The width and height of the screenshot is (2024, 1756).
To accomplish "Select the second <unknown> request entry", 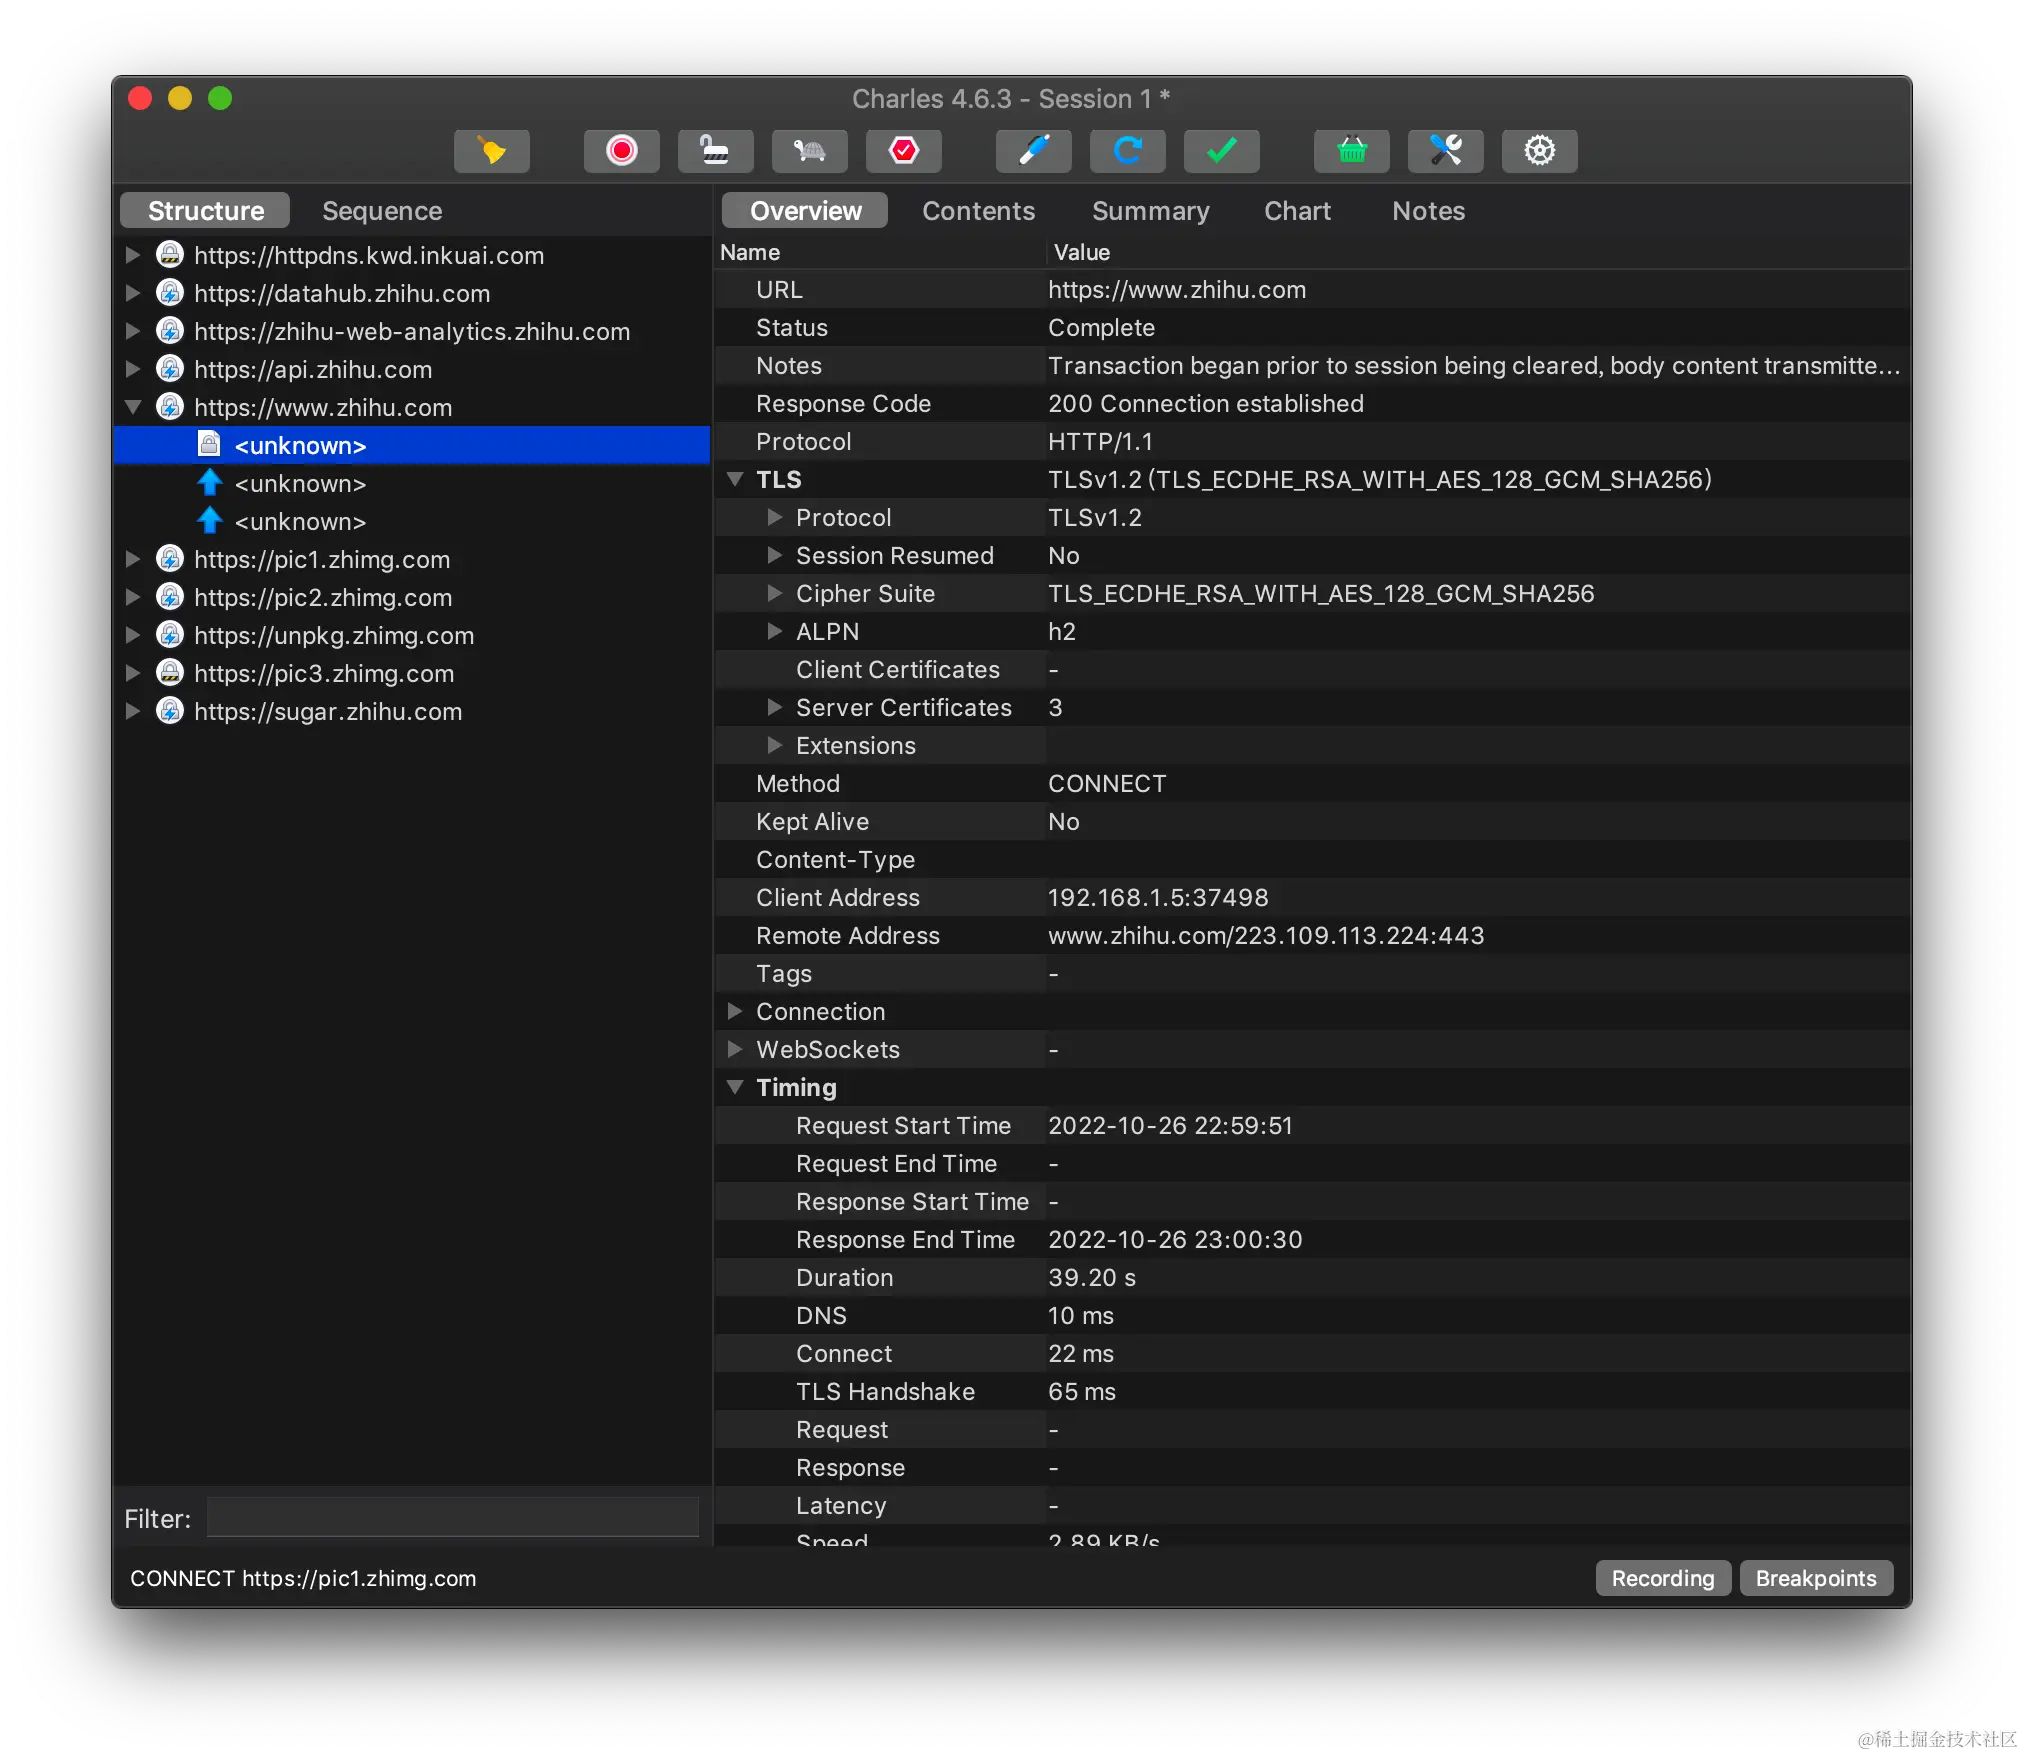I will point(300,484).
